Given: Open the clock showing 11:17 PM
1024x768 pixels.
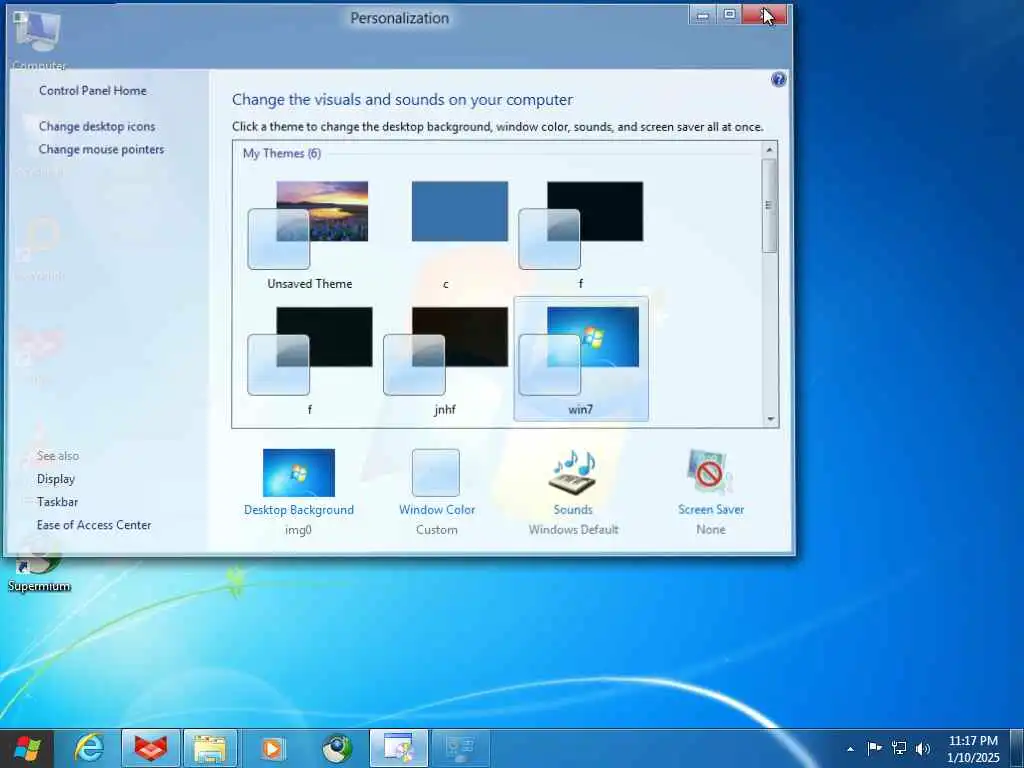Looking at the screenshot, I should (973, 748).
